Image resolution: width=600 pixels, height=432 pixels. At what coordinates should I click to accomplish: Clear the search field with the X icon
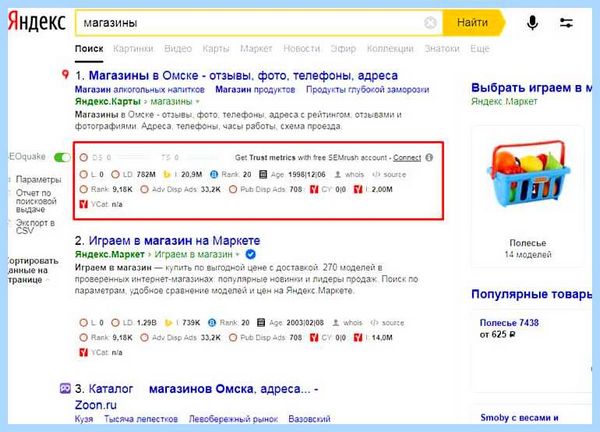pyautogui.click(x=430, y=23)
